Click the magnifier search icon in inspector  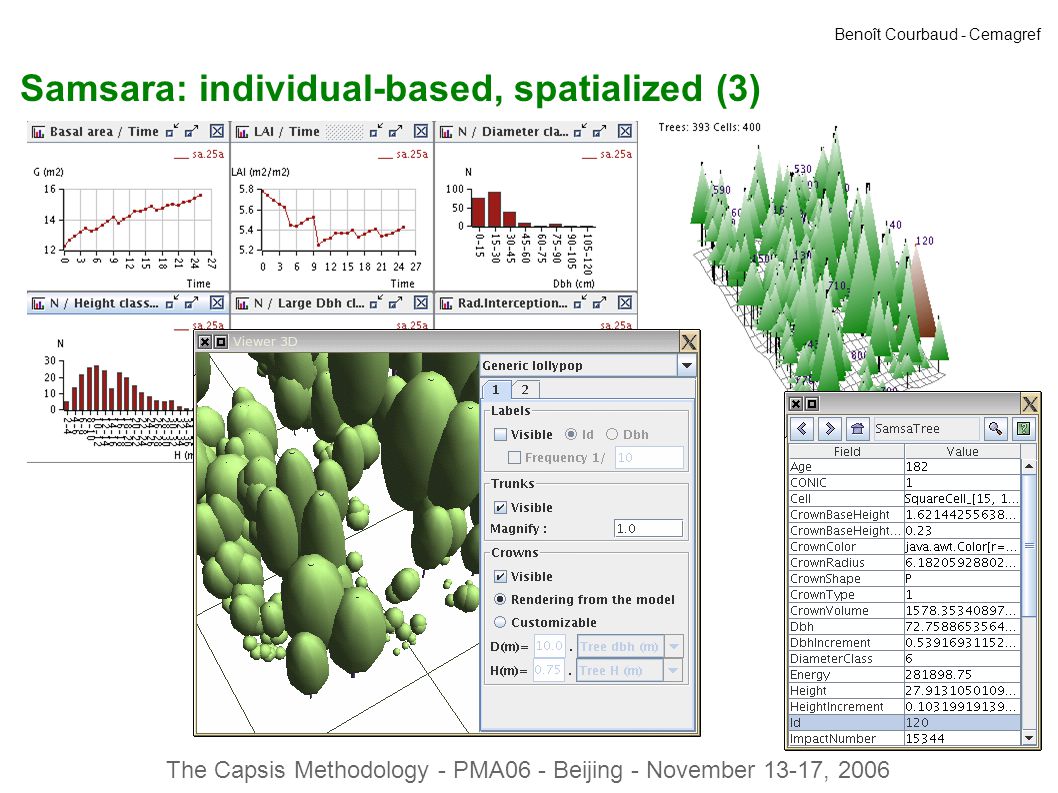point(995,428)
